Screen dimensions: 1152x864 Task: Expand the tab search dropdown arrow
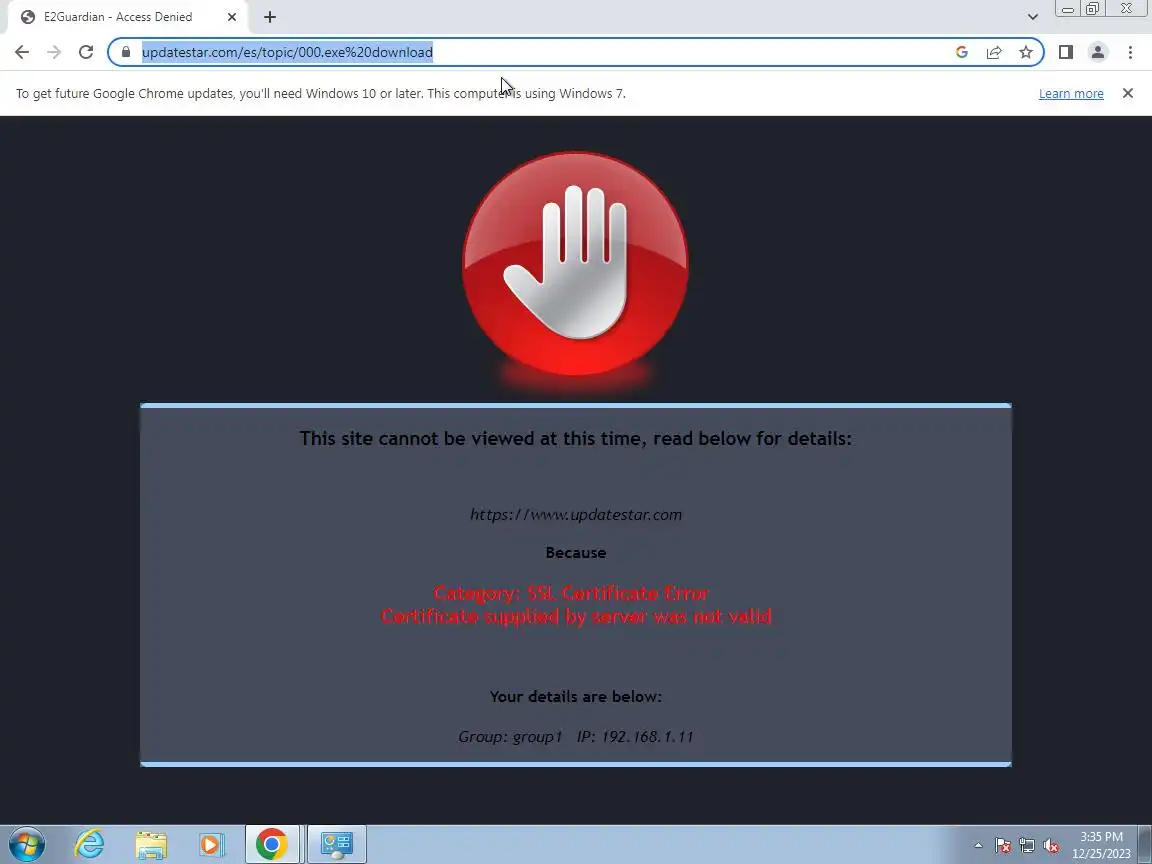coord(1032,17)
